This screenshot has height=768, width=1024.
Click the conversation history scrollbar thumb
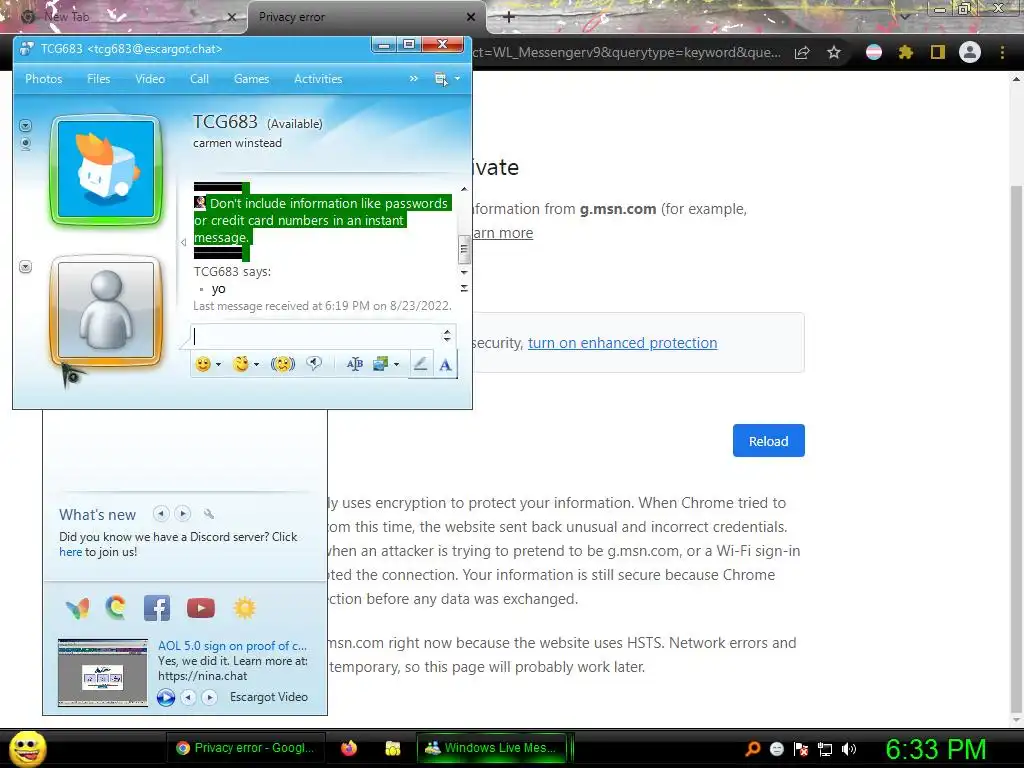464,248
